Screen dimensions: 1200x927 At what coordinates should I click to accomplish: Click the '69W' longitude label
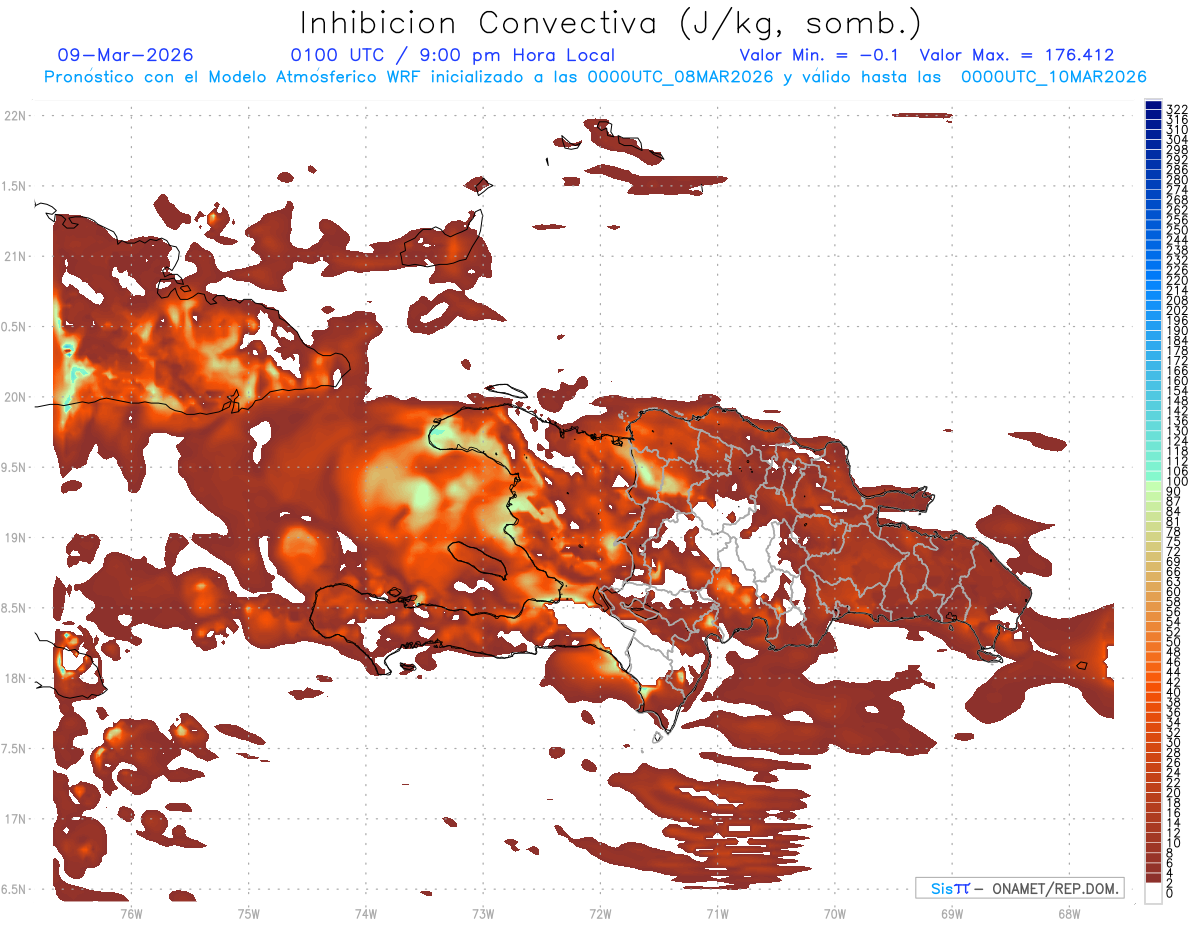click(952, 913)
